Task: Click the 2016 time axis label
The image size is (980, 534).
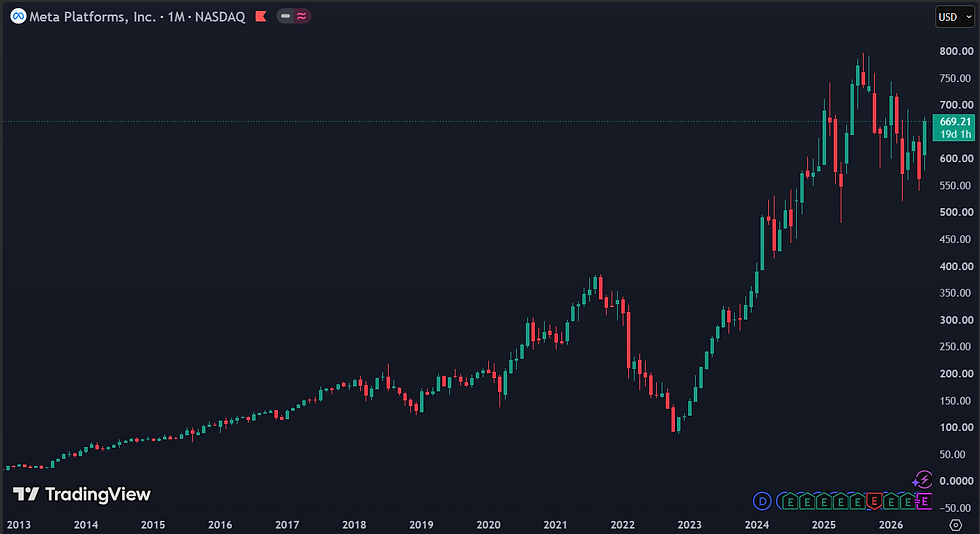Action: (220, 525)
